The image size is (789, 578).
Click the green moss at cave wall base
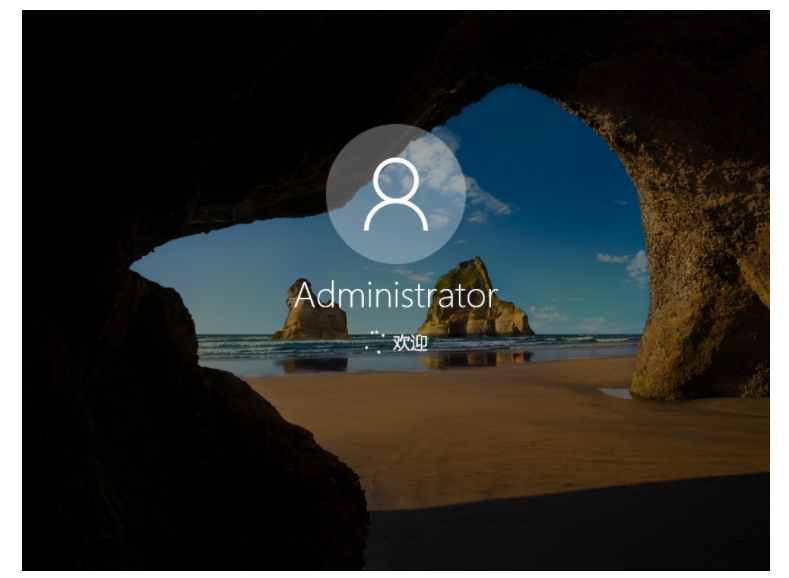[647, 385]
